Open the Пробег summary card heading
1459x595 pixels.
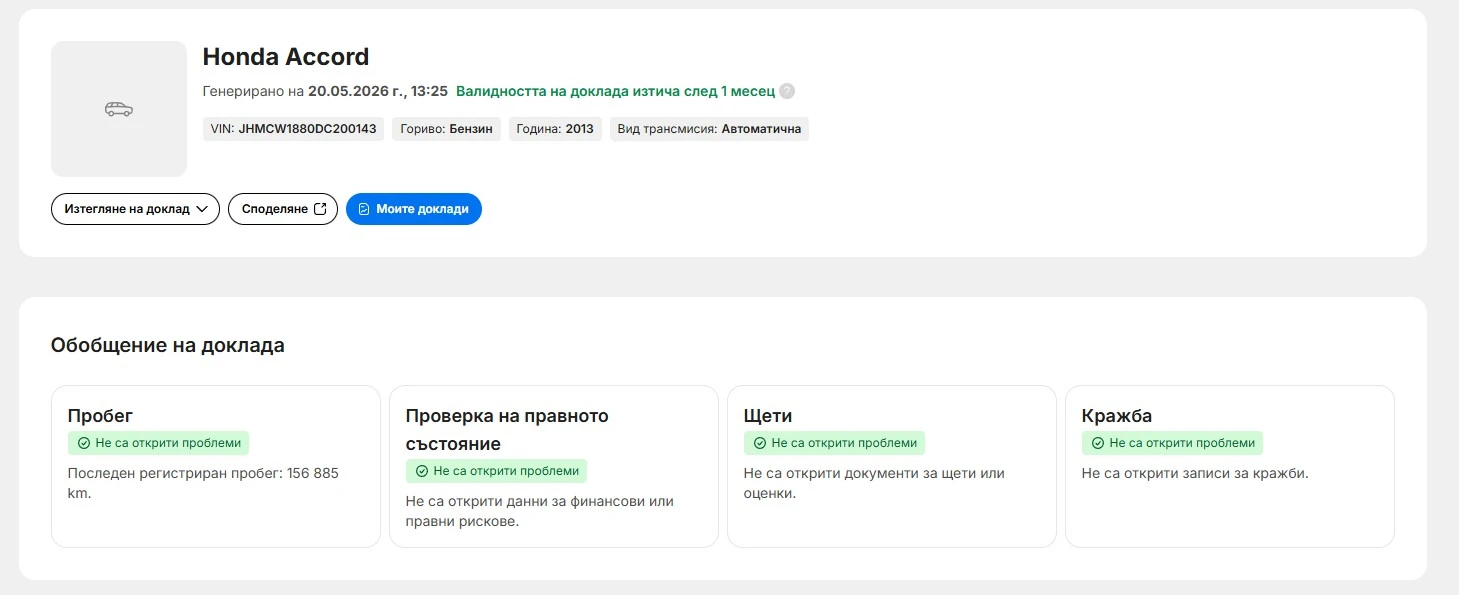tap(100, 416)
